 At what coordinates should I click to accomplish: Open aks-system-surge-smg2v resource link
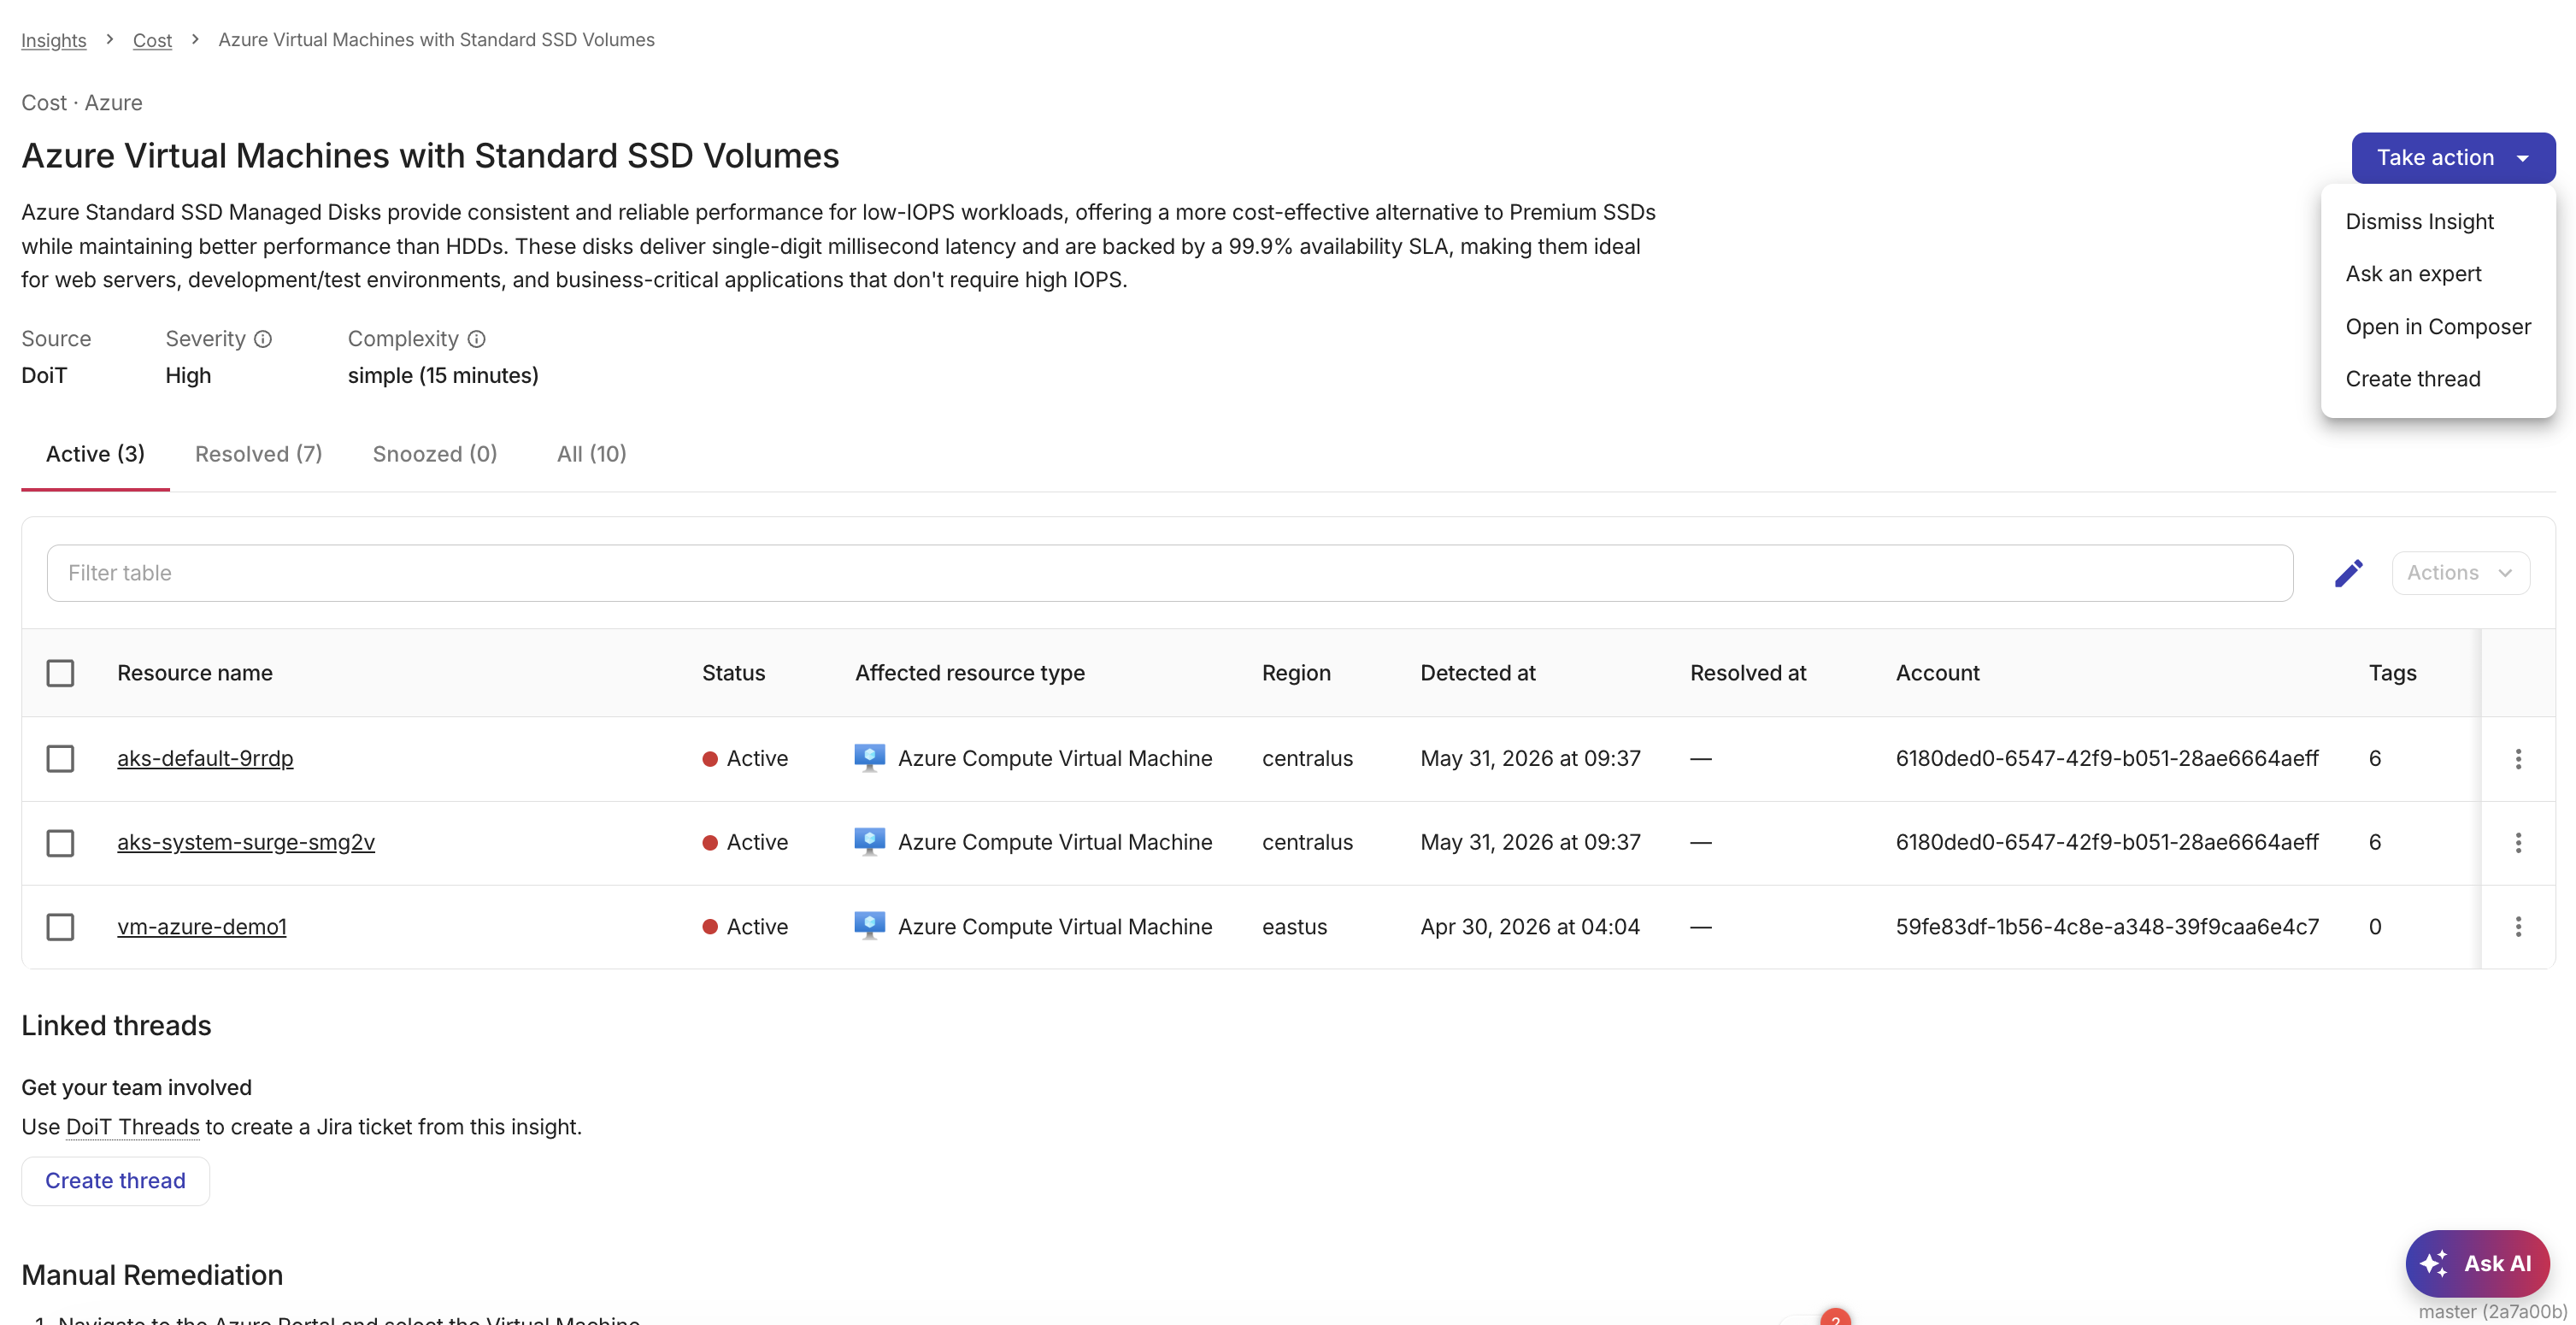click(x=246, y=843)
